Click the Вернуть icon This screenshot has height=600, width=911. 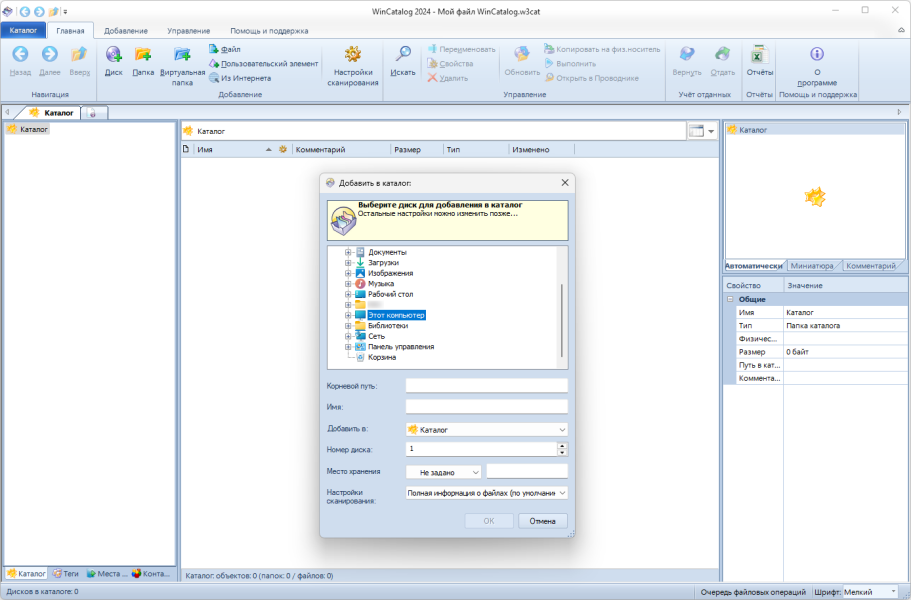[x=687, y=55]
